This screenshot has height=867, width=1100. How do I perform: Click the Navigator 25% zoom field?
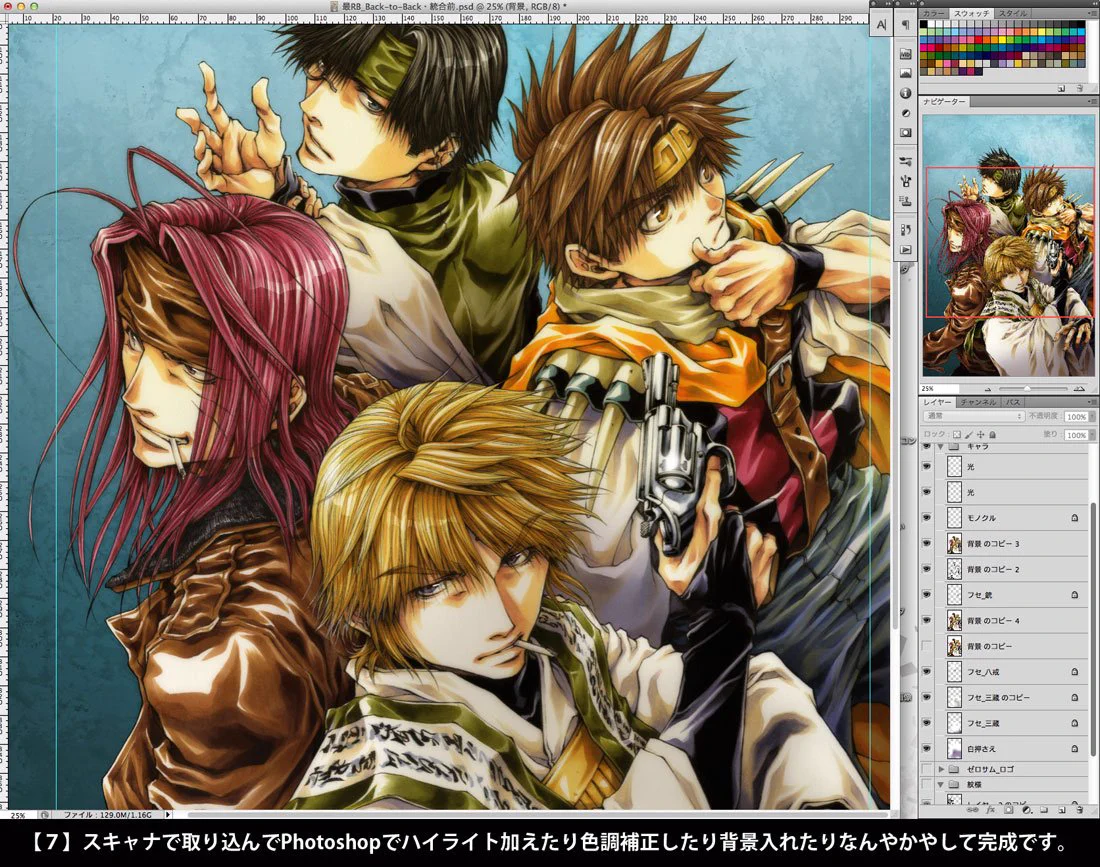[939, 388]
